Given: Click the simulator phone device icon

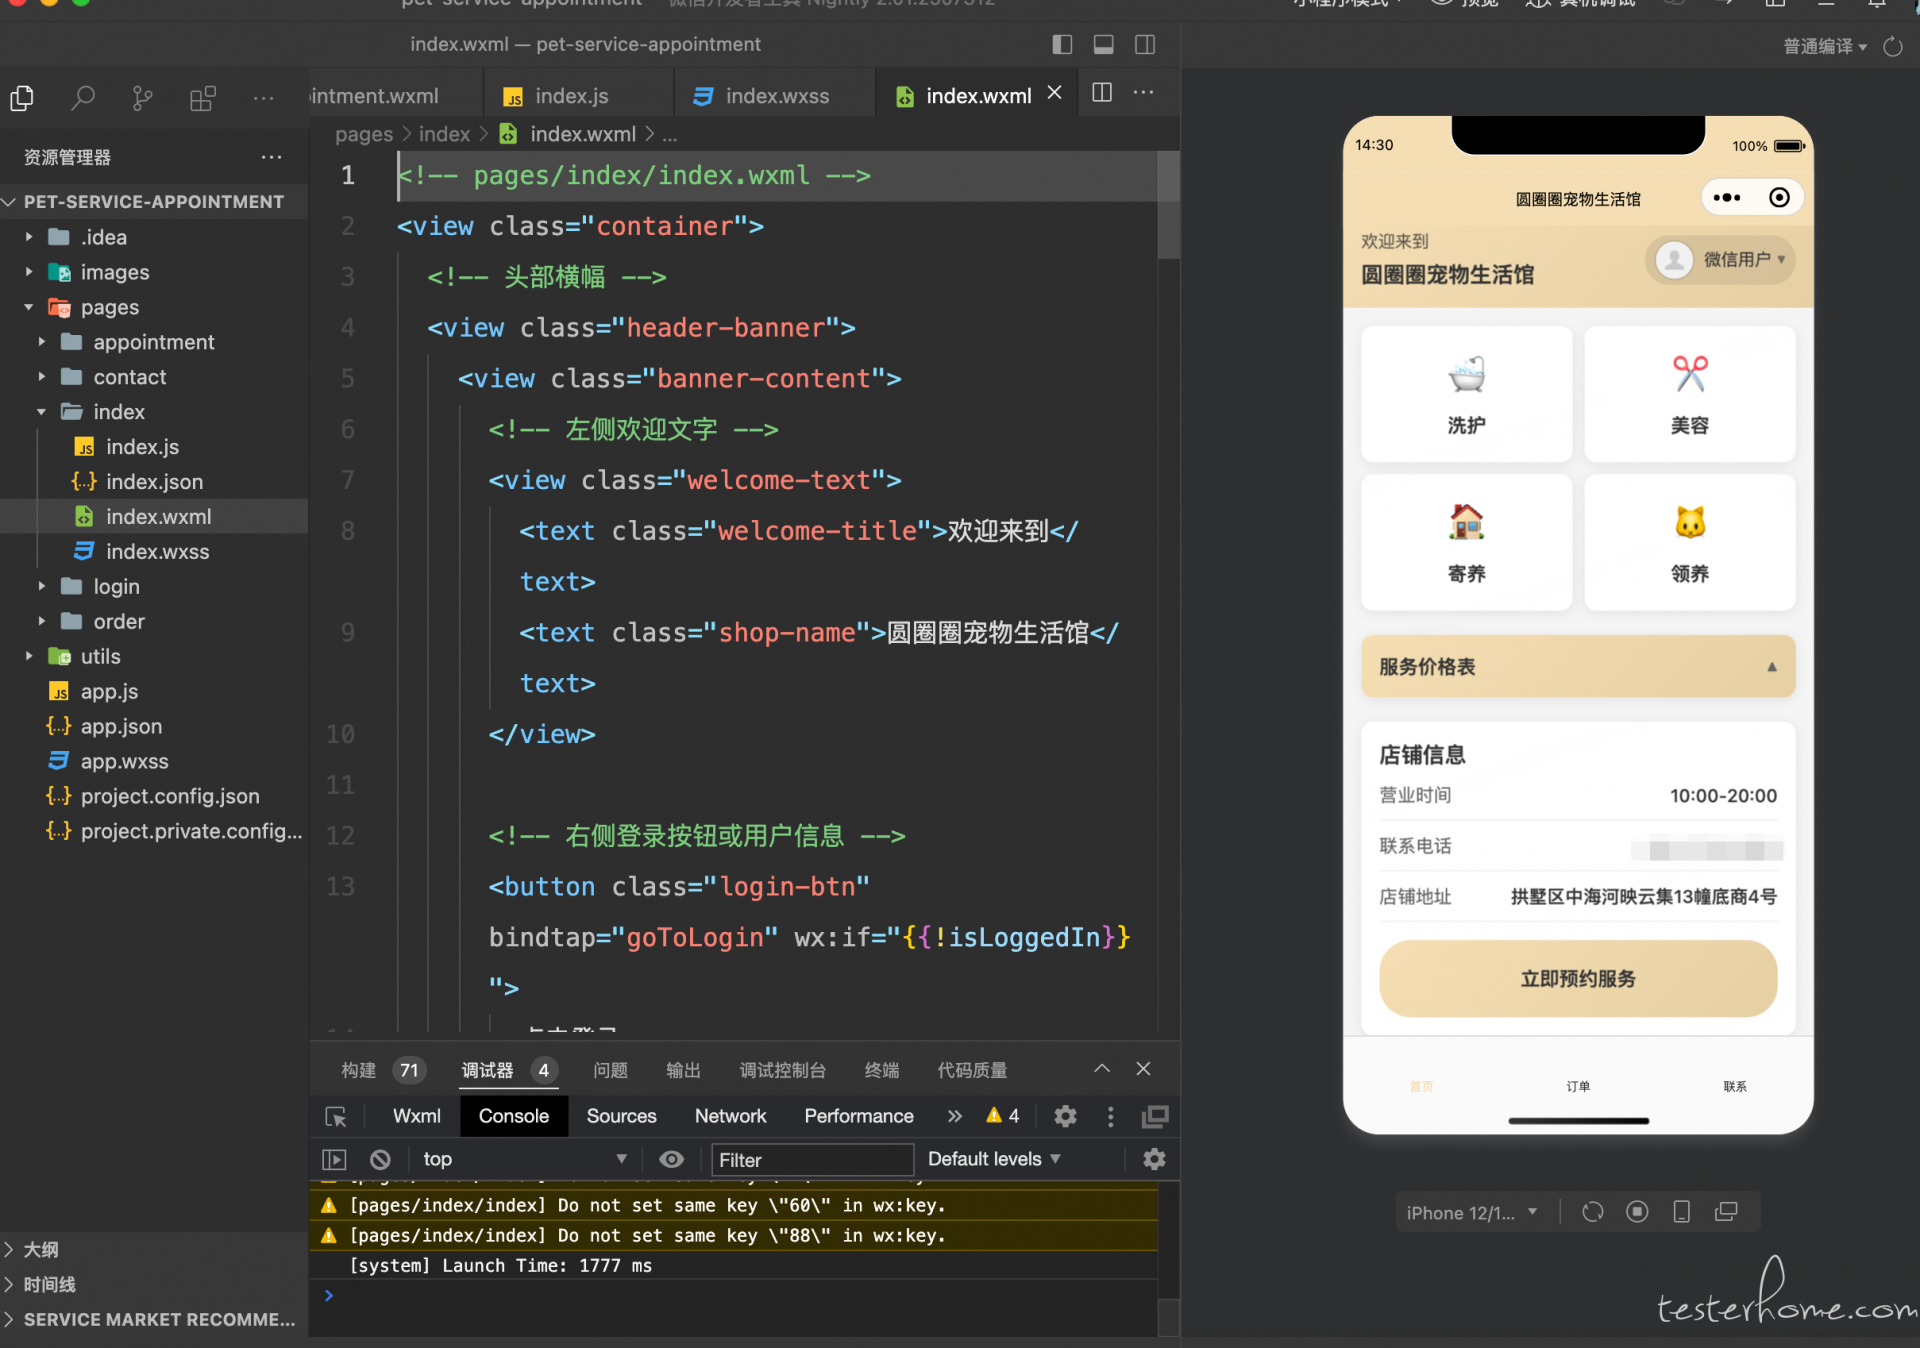Looking at the screenshot, I should click(x=1682, y=1212).
